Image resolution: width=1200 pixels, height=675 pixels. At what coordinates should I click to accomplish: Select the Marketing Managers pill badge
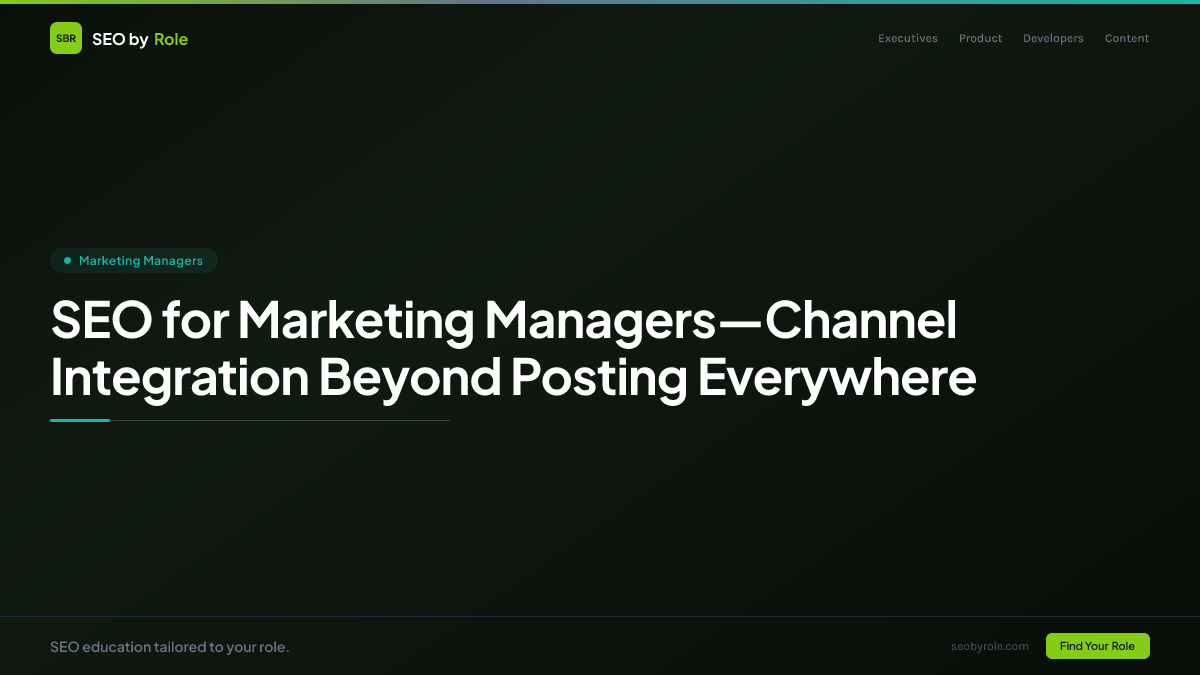pos(134,260)
